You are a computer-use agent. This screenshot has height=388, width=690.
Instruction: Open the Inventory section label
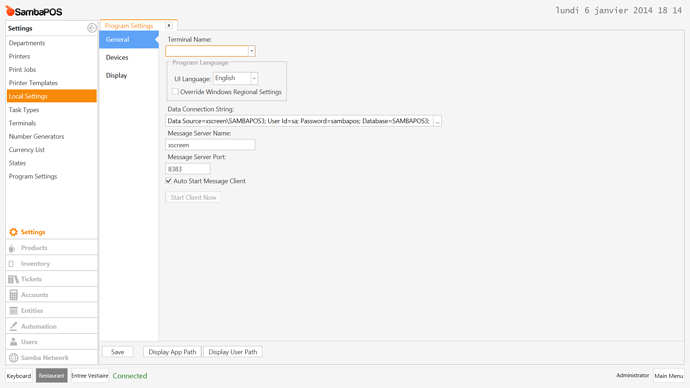(x=35, y=264)
